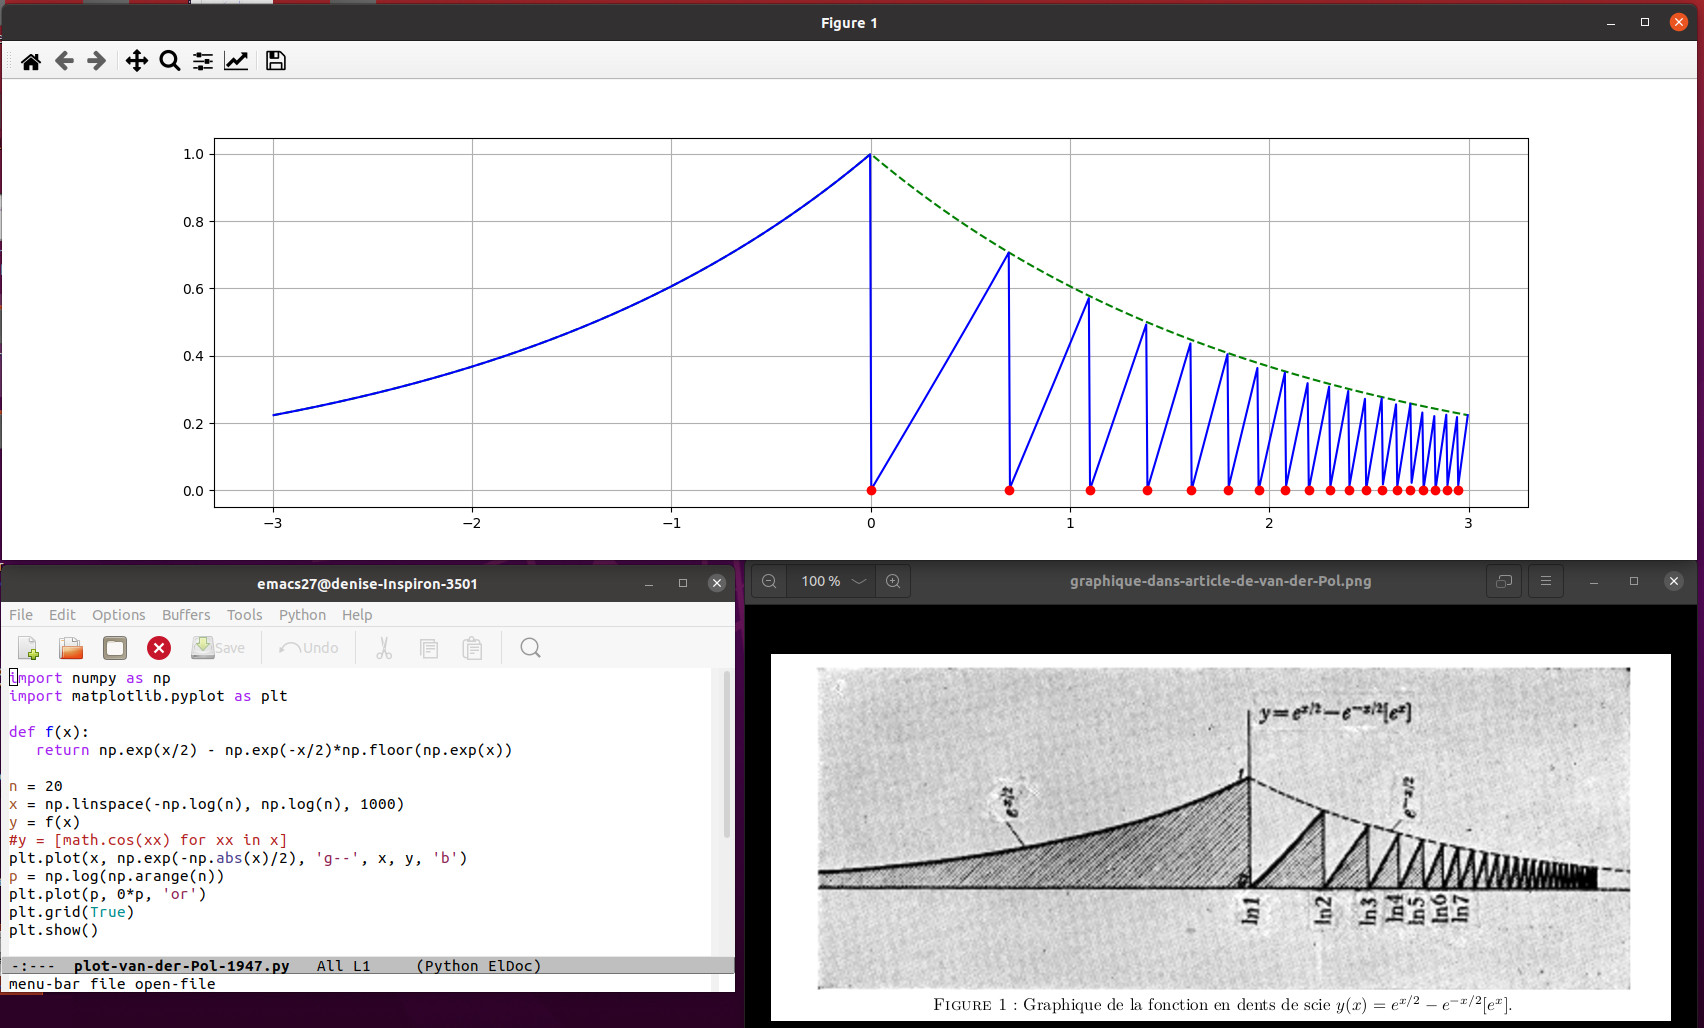Click the red close buffer icon in Emacs
The width and height of the screenshot is (1704, 1028).
click(158, 648)
